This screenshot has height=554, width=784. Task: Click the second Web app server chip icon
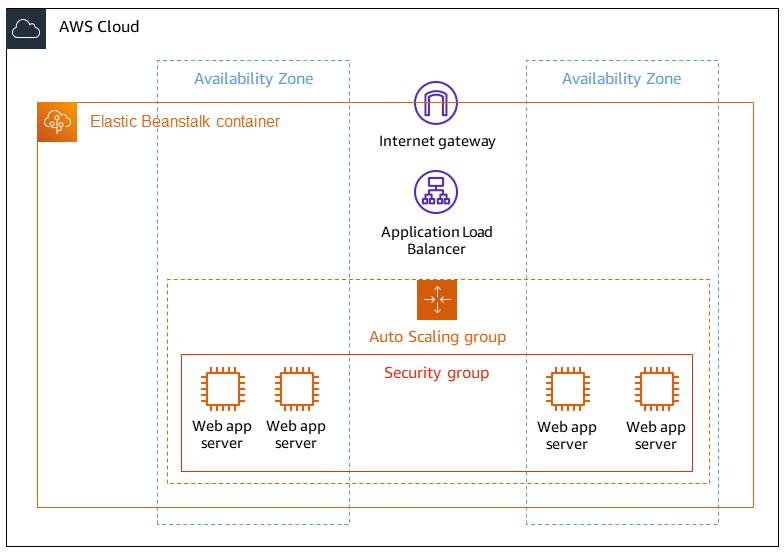[297, 389]
